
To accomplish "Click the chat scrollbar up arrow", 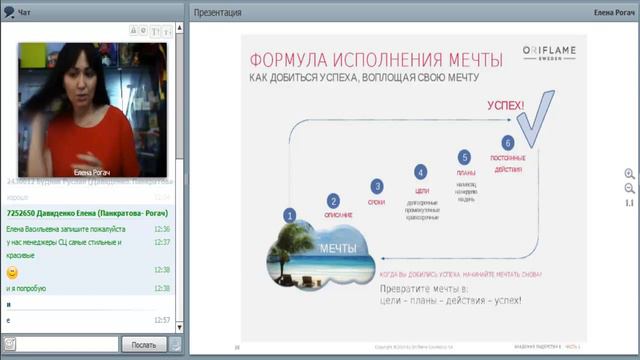I will 180,28.
